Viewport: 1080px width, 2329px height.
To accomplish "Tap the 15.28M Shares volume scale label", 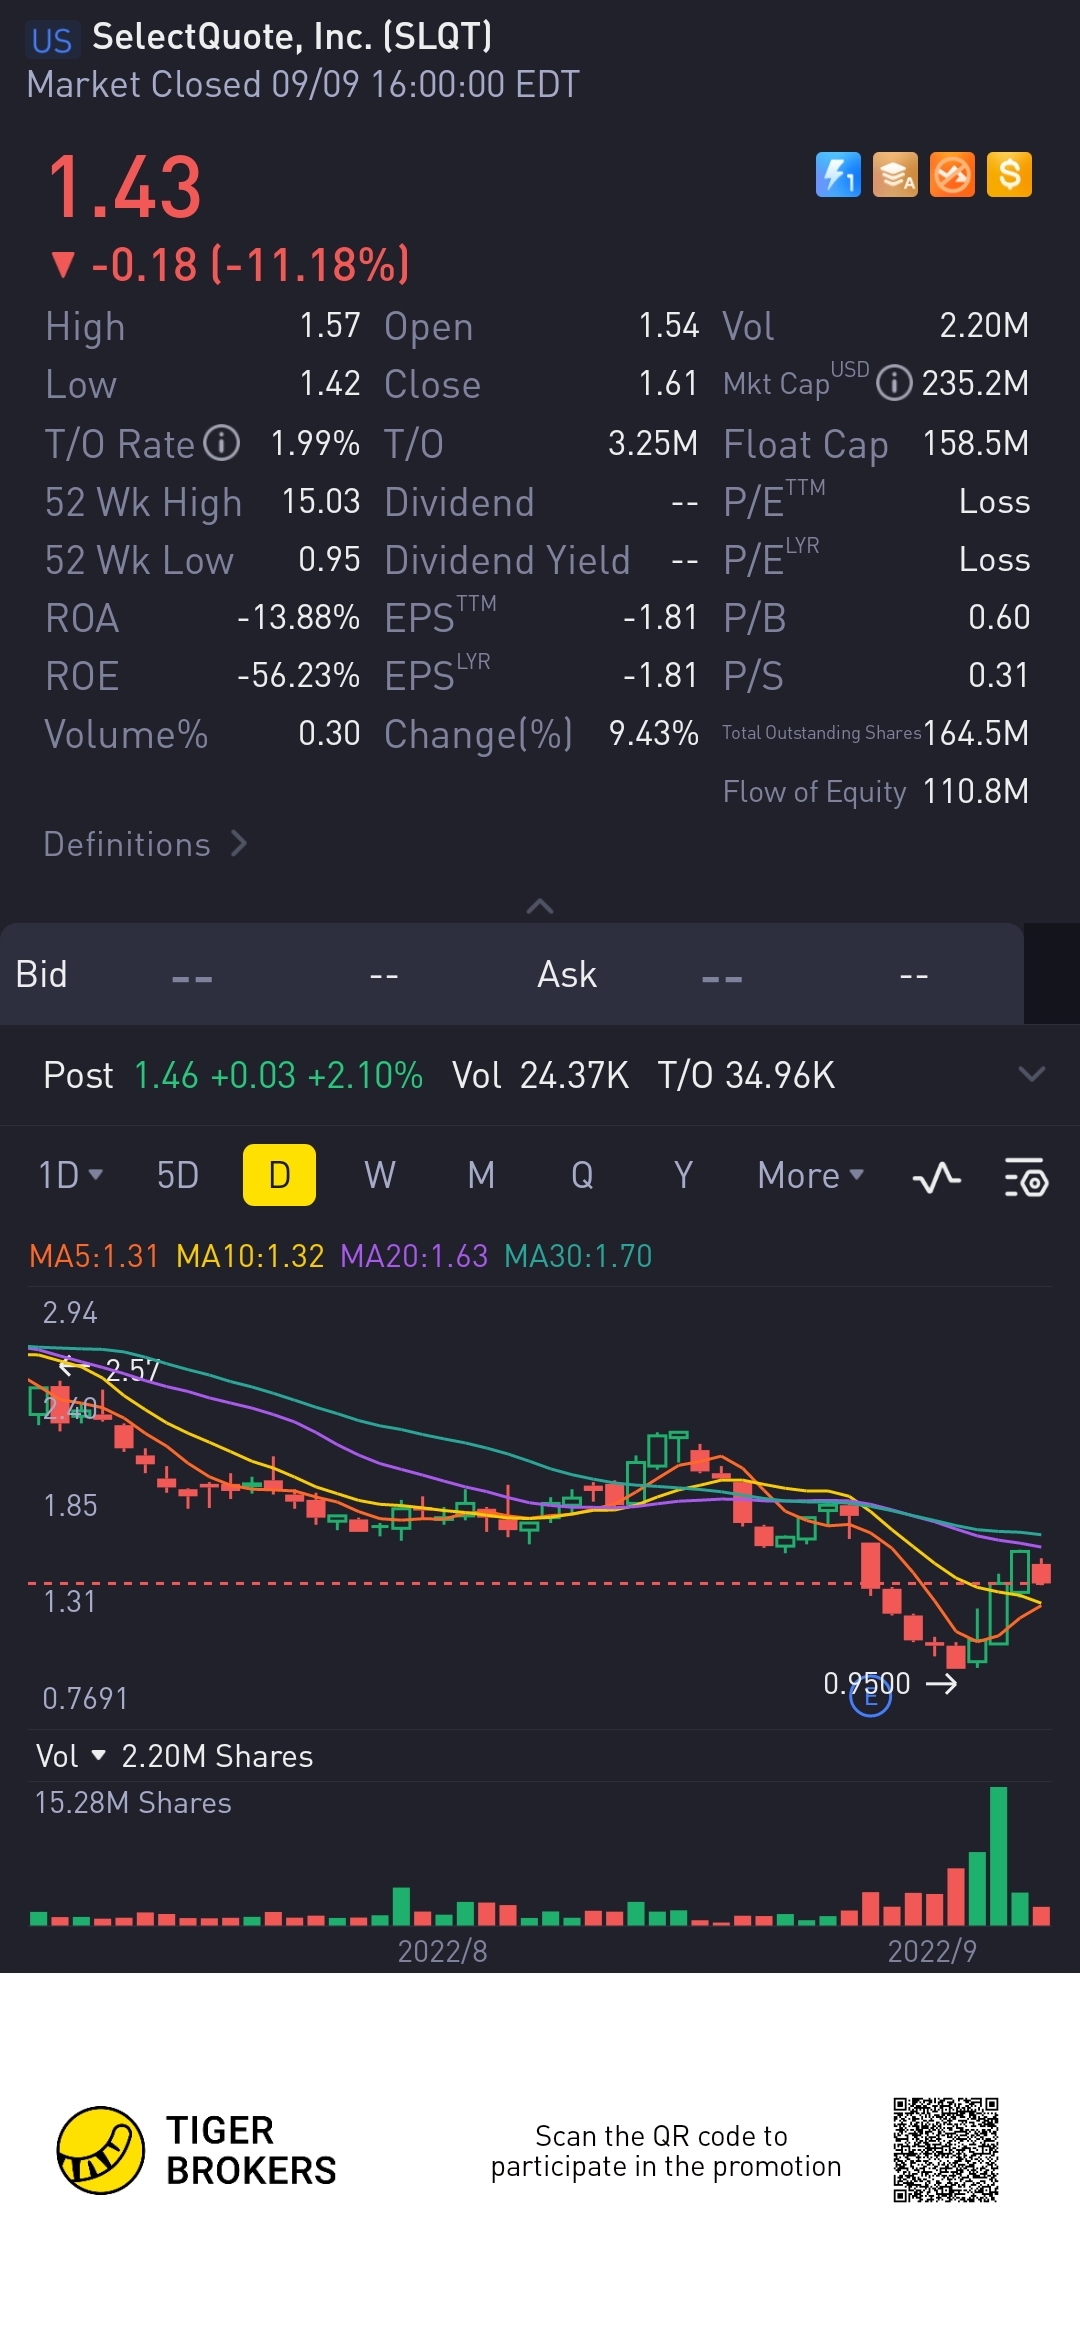I will click(x=133, y=1803).
